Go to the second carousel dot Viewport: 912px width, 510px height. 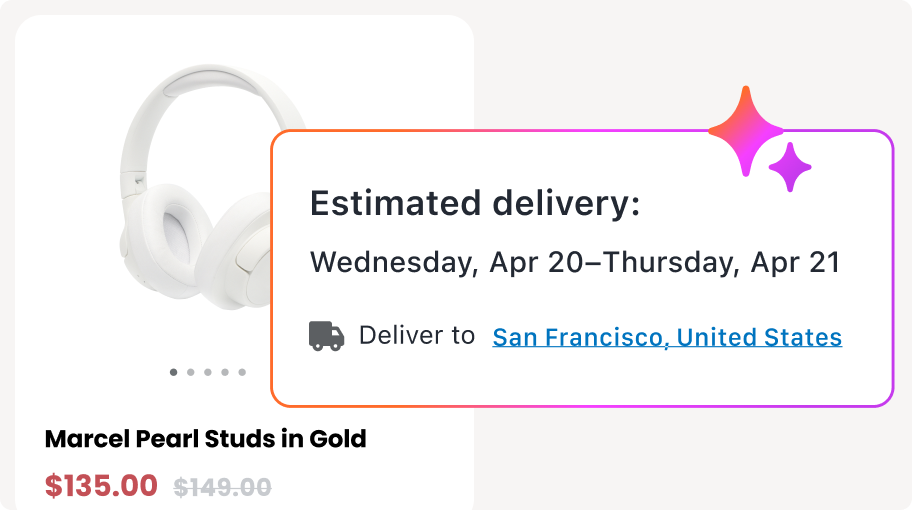(x=191, y=372)
